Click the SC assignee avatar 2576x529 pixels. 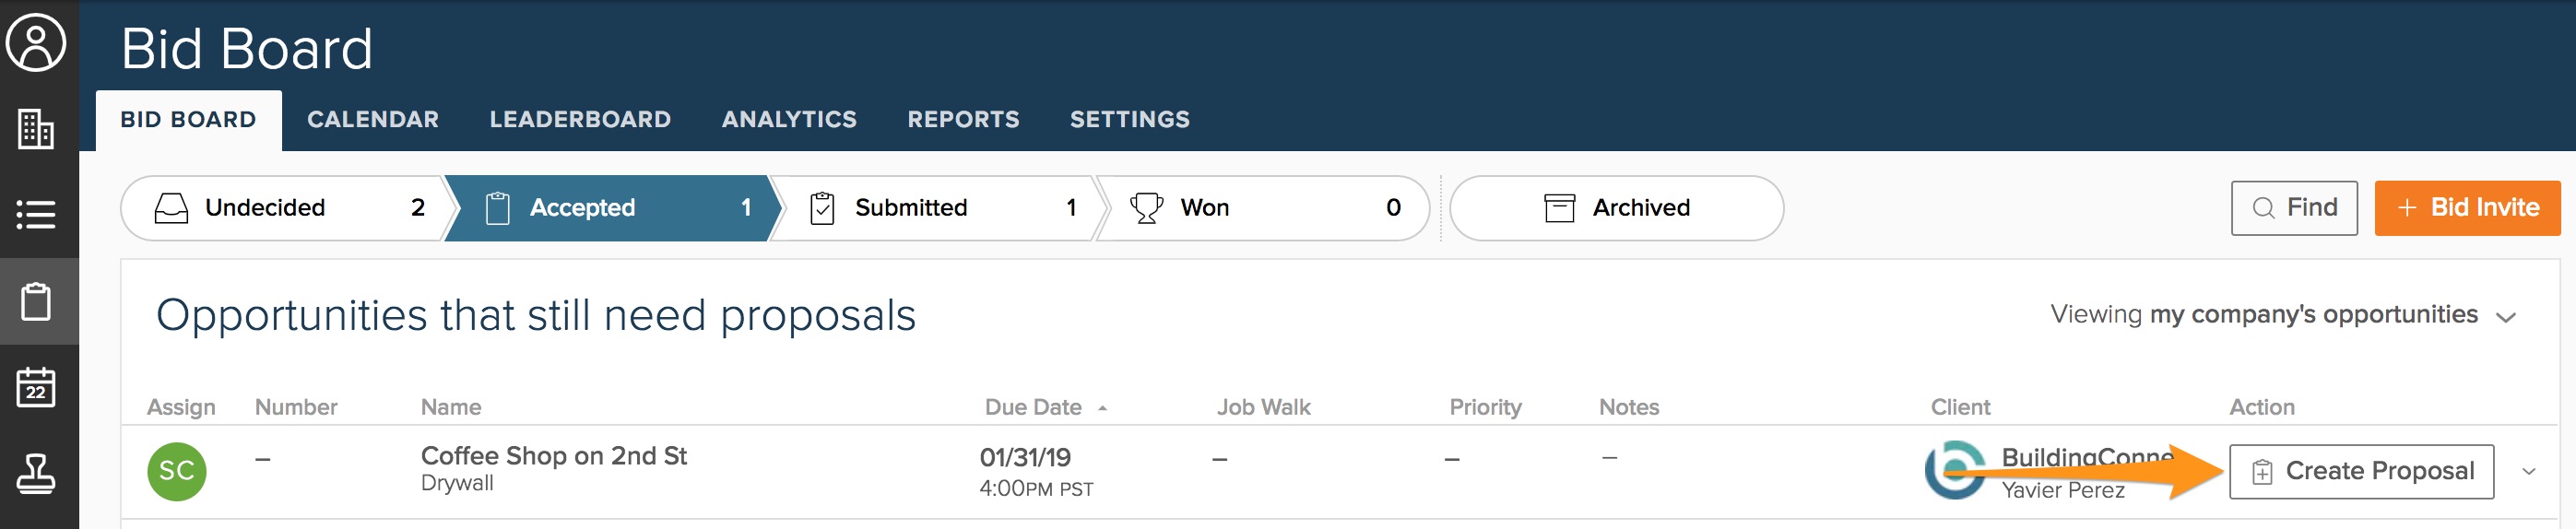coord(177,471)
